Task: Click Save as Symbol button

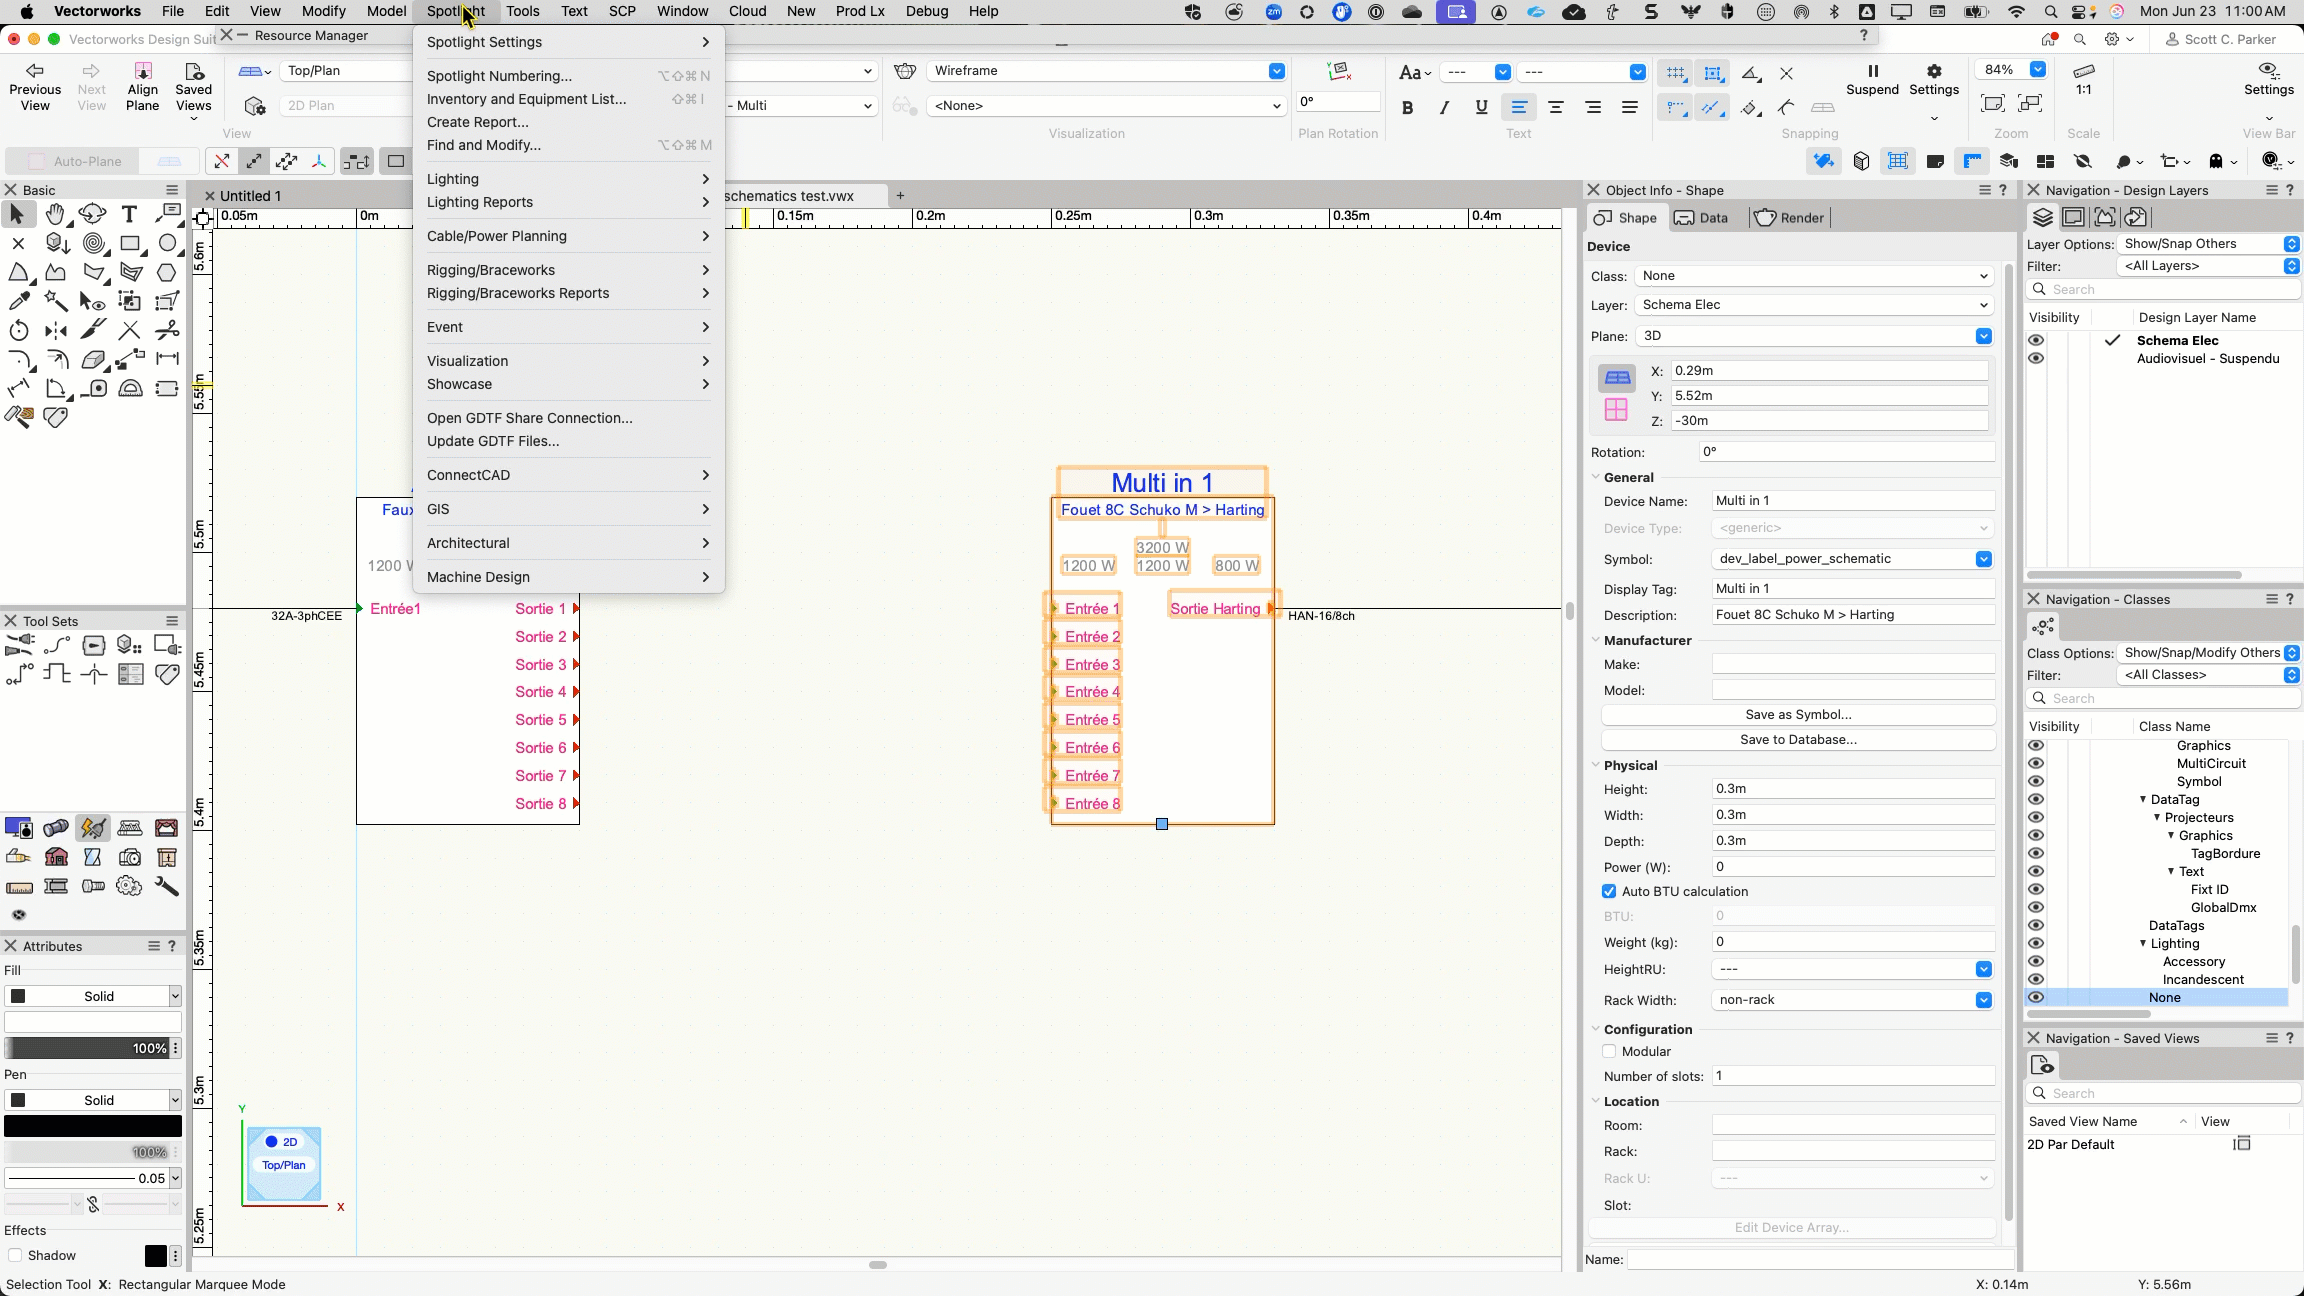Action: click(x=1797, y=714)
